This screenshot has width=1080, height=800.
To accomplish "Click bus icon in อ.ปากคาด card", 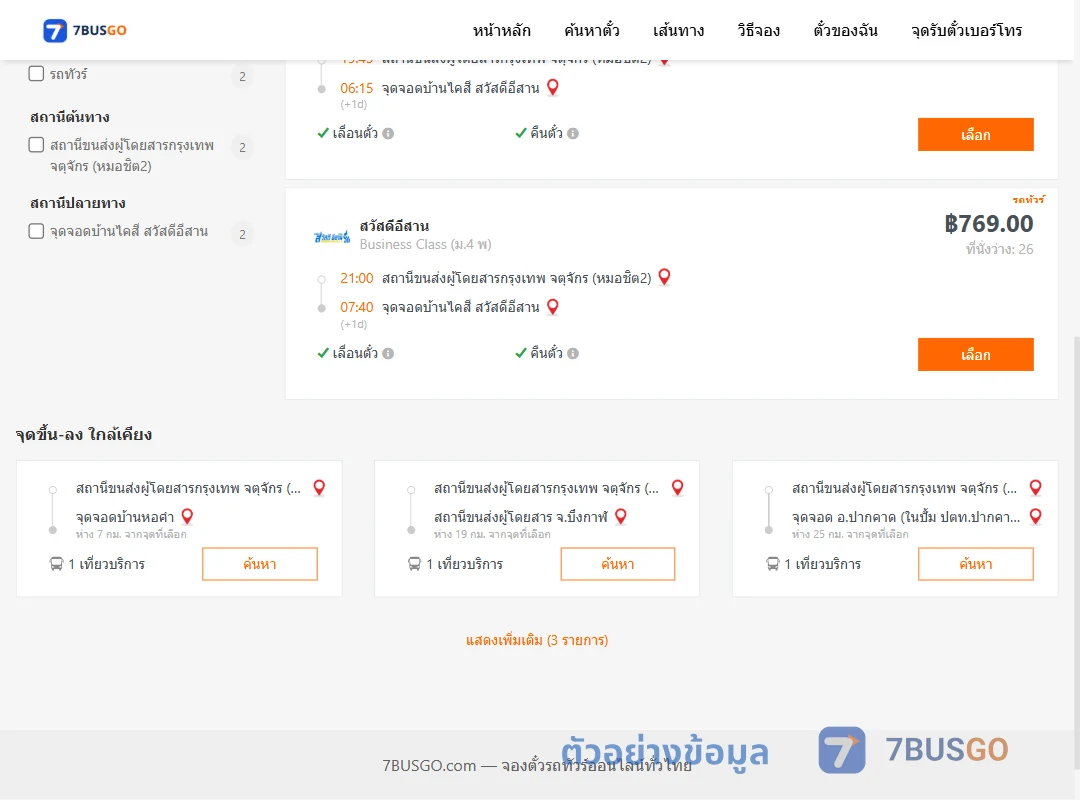I will pyautogui.click(x=773, y=564).
